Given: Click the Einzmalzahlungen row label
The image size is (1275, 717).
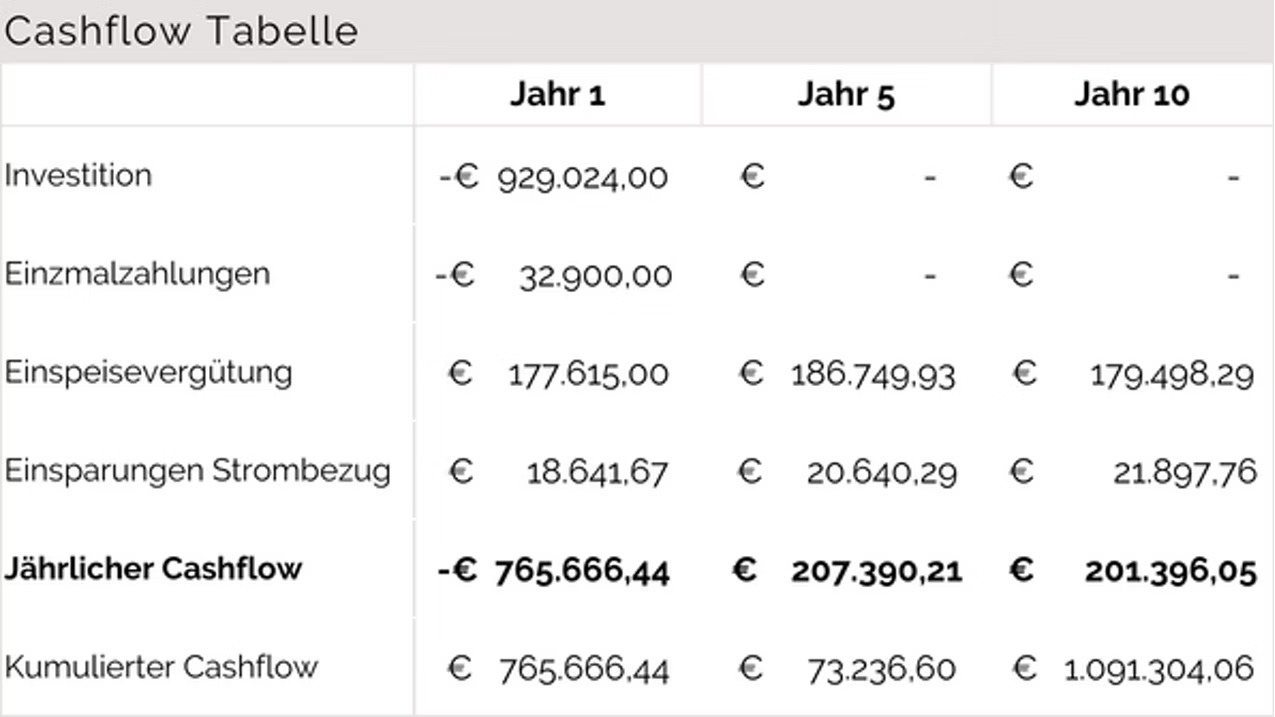Looking at the screenshot, I should pos(137,273).
